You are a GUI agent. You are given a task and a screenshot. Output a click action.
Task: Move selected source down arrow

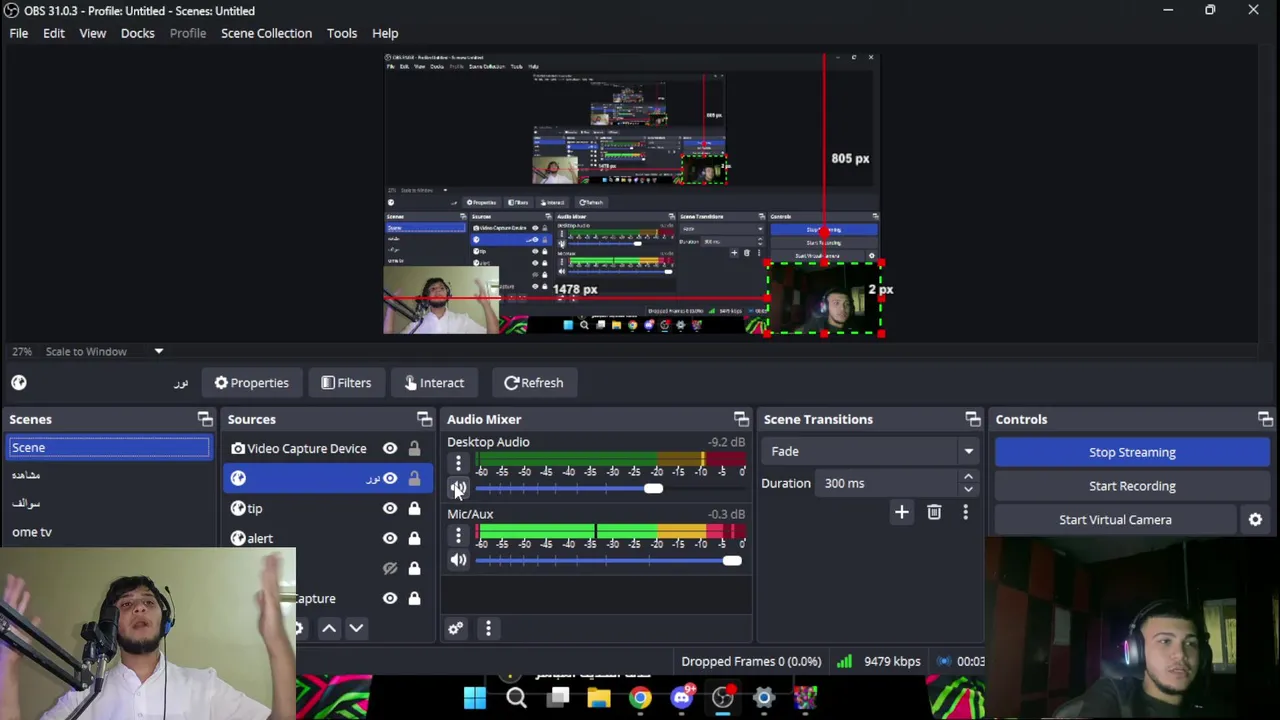[356, 628]
